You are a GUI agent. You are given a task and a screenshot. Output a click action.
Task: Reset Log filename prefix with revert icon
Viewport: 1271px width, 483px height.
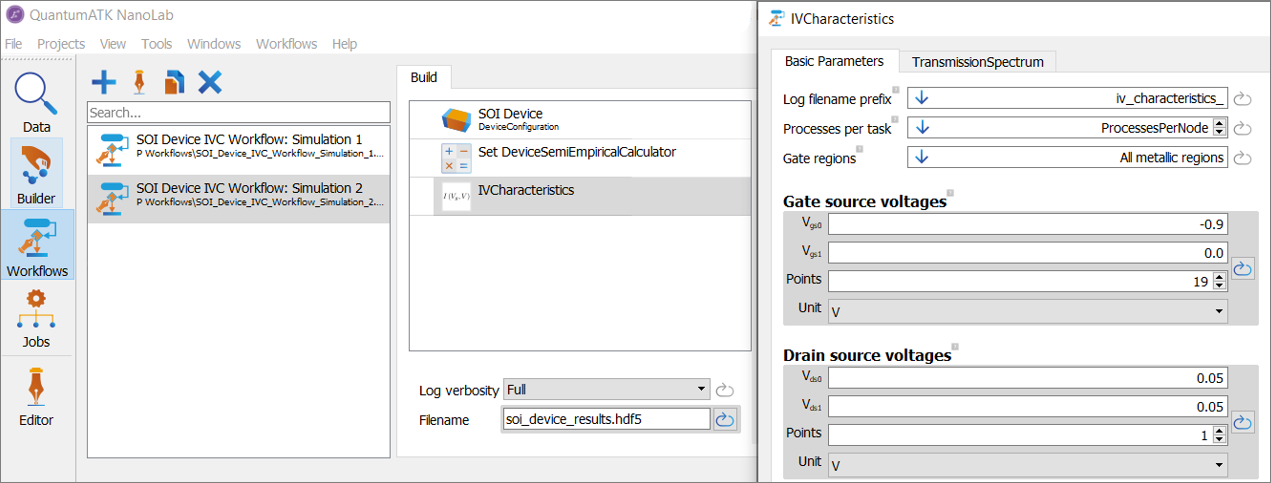[1243, 98]
